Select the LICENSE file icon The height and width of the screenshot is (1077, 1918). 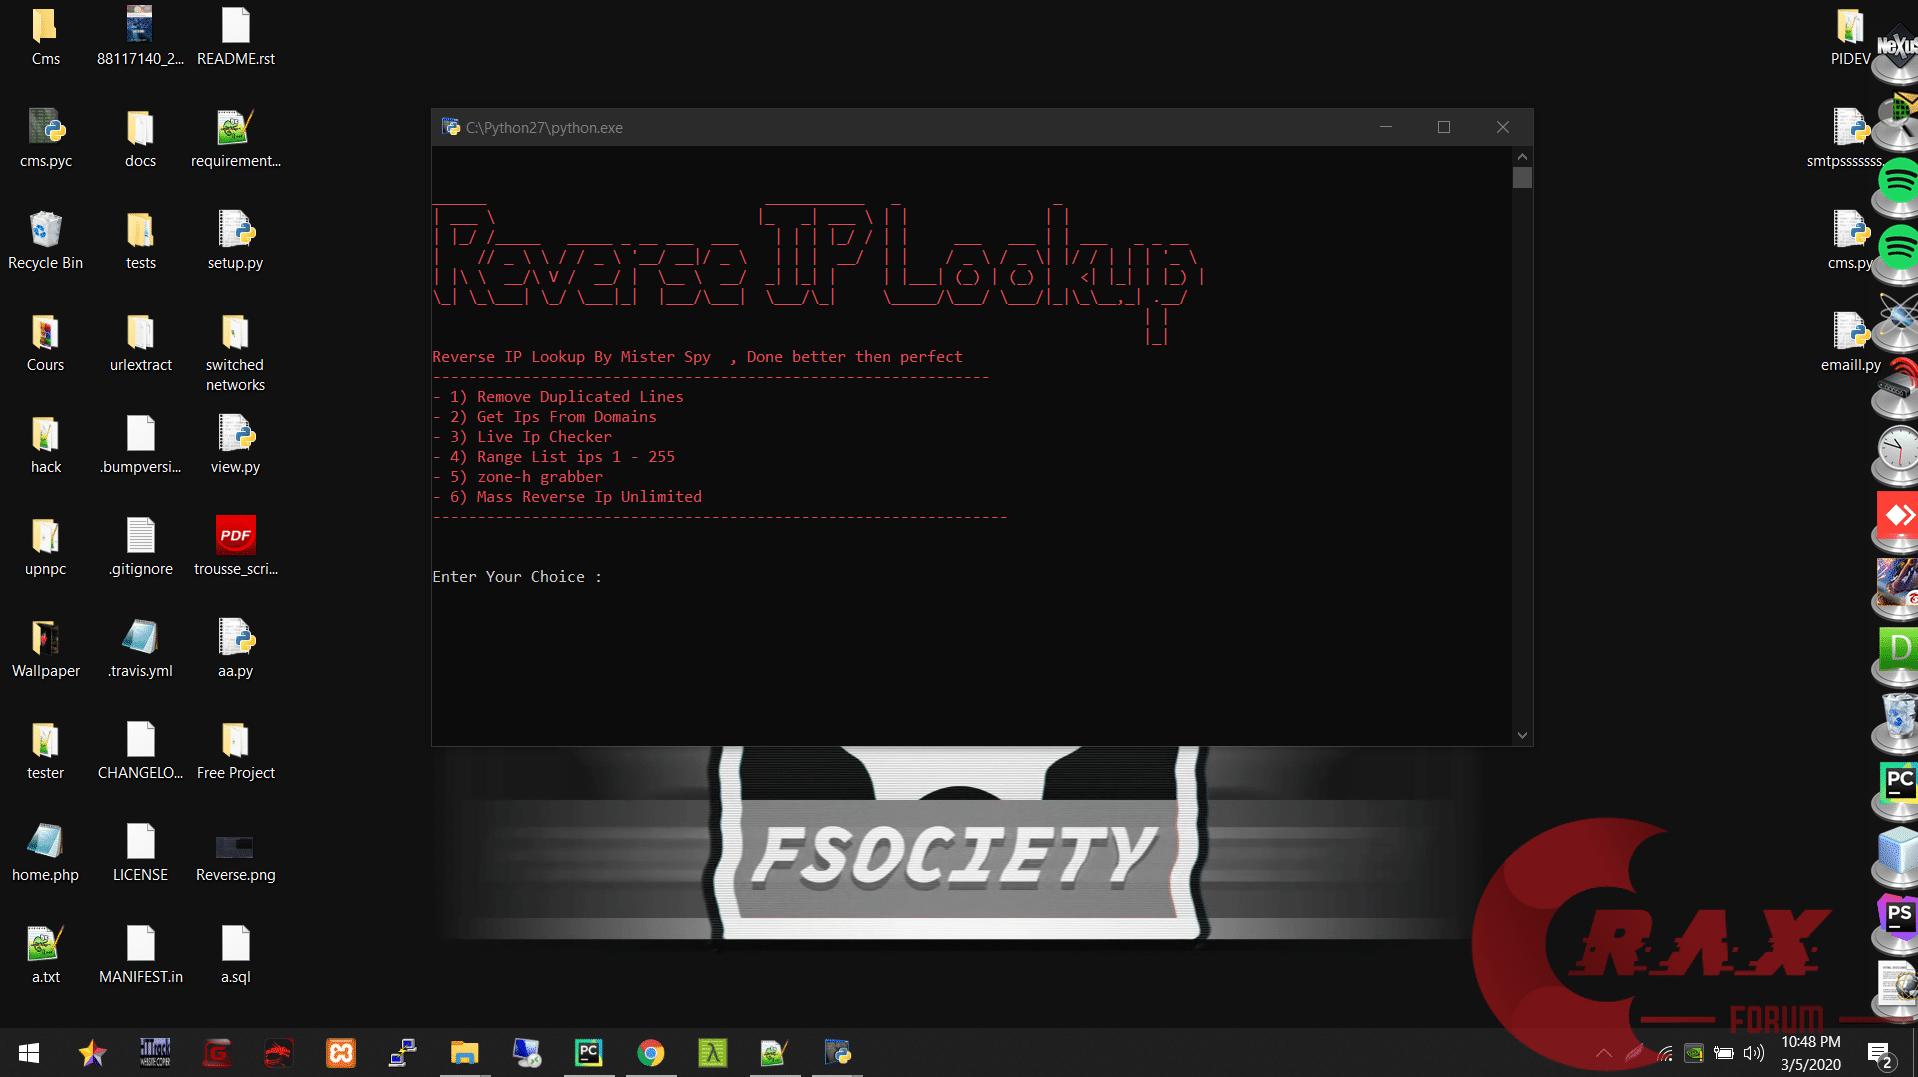140,853
